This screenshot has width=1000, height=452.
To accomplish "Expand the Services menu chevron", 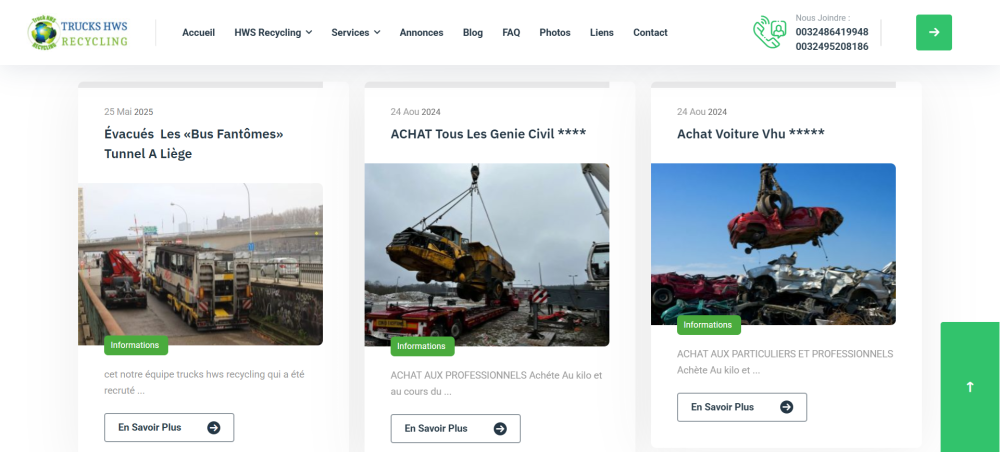I will [377, 33].
